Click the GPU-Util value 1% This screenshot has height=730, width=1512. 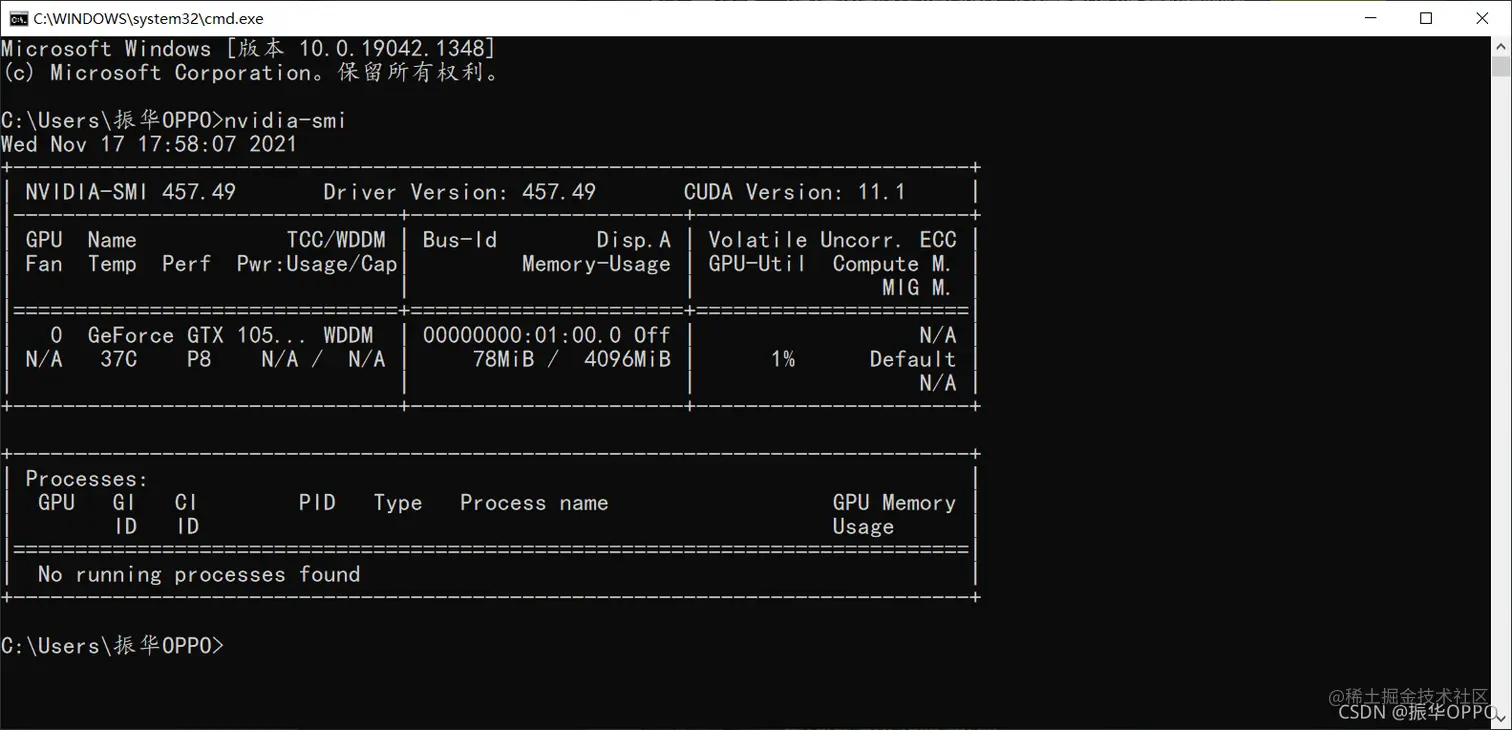(783, 360)
